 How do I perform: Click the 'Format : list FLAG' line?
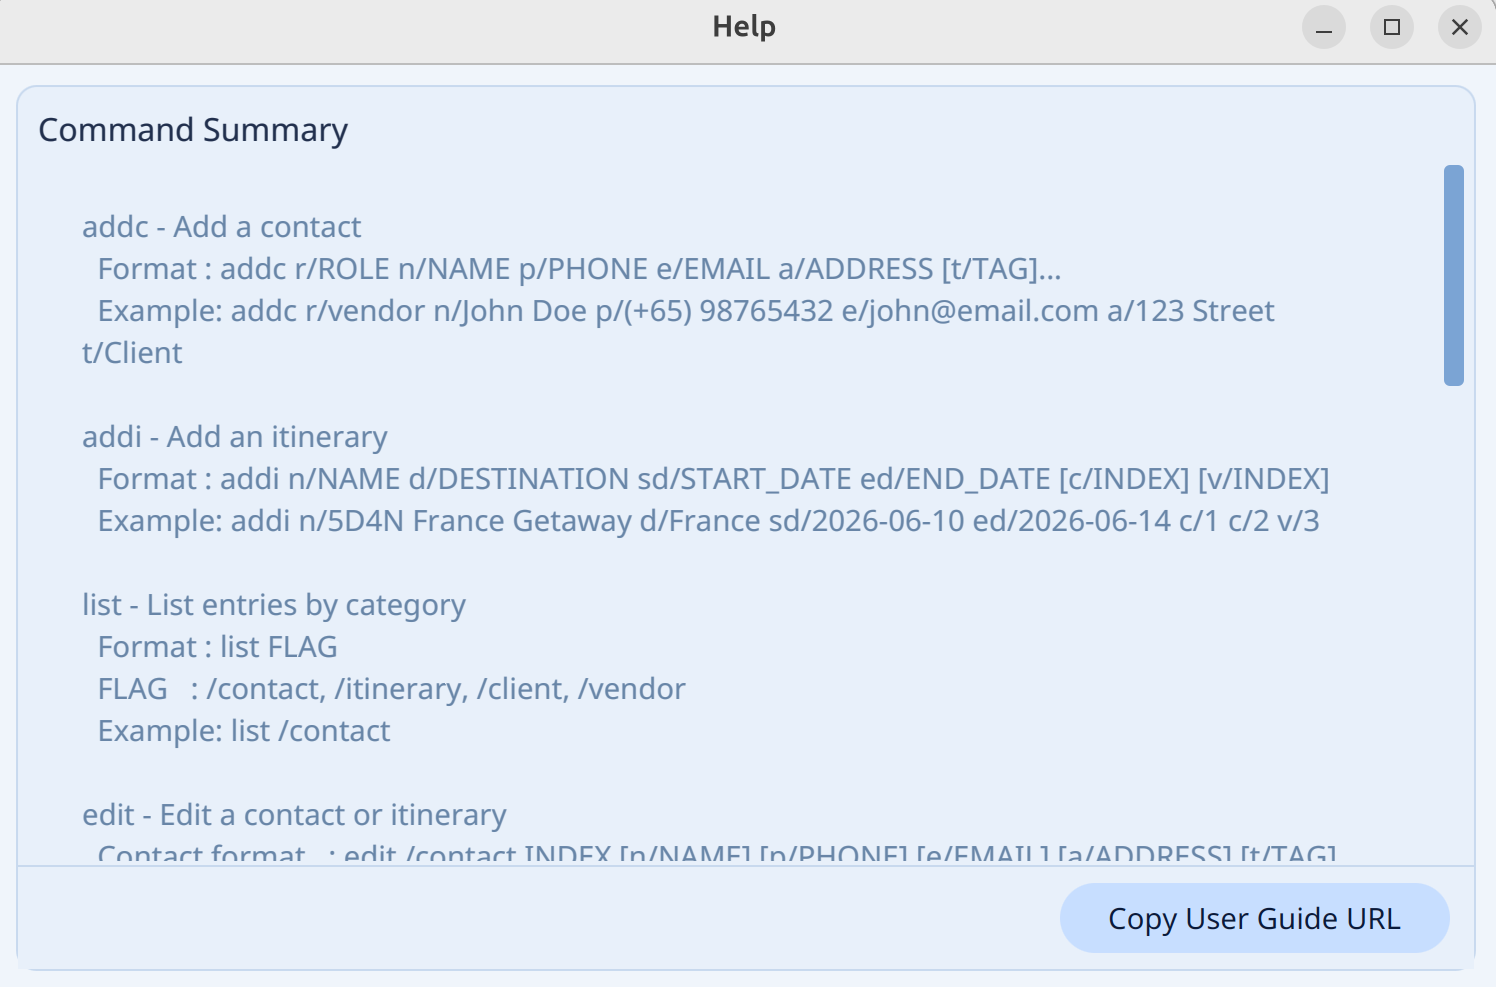217,647
